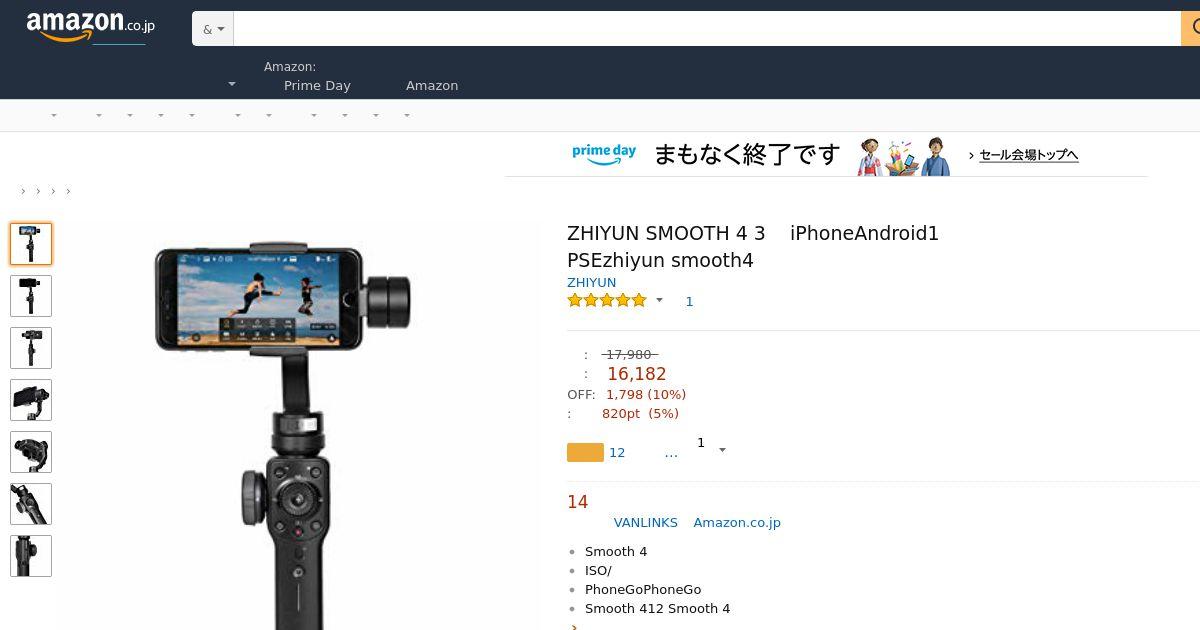Click the five-star rating icons
Viewport: 1200px width, 630px height.
click(607, 300)
